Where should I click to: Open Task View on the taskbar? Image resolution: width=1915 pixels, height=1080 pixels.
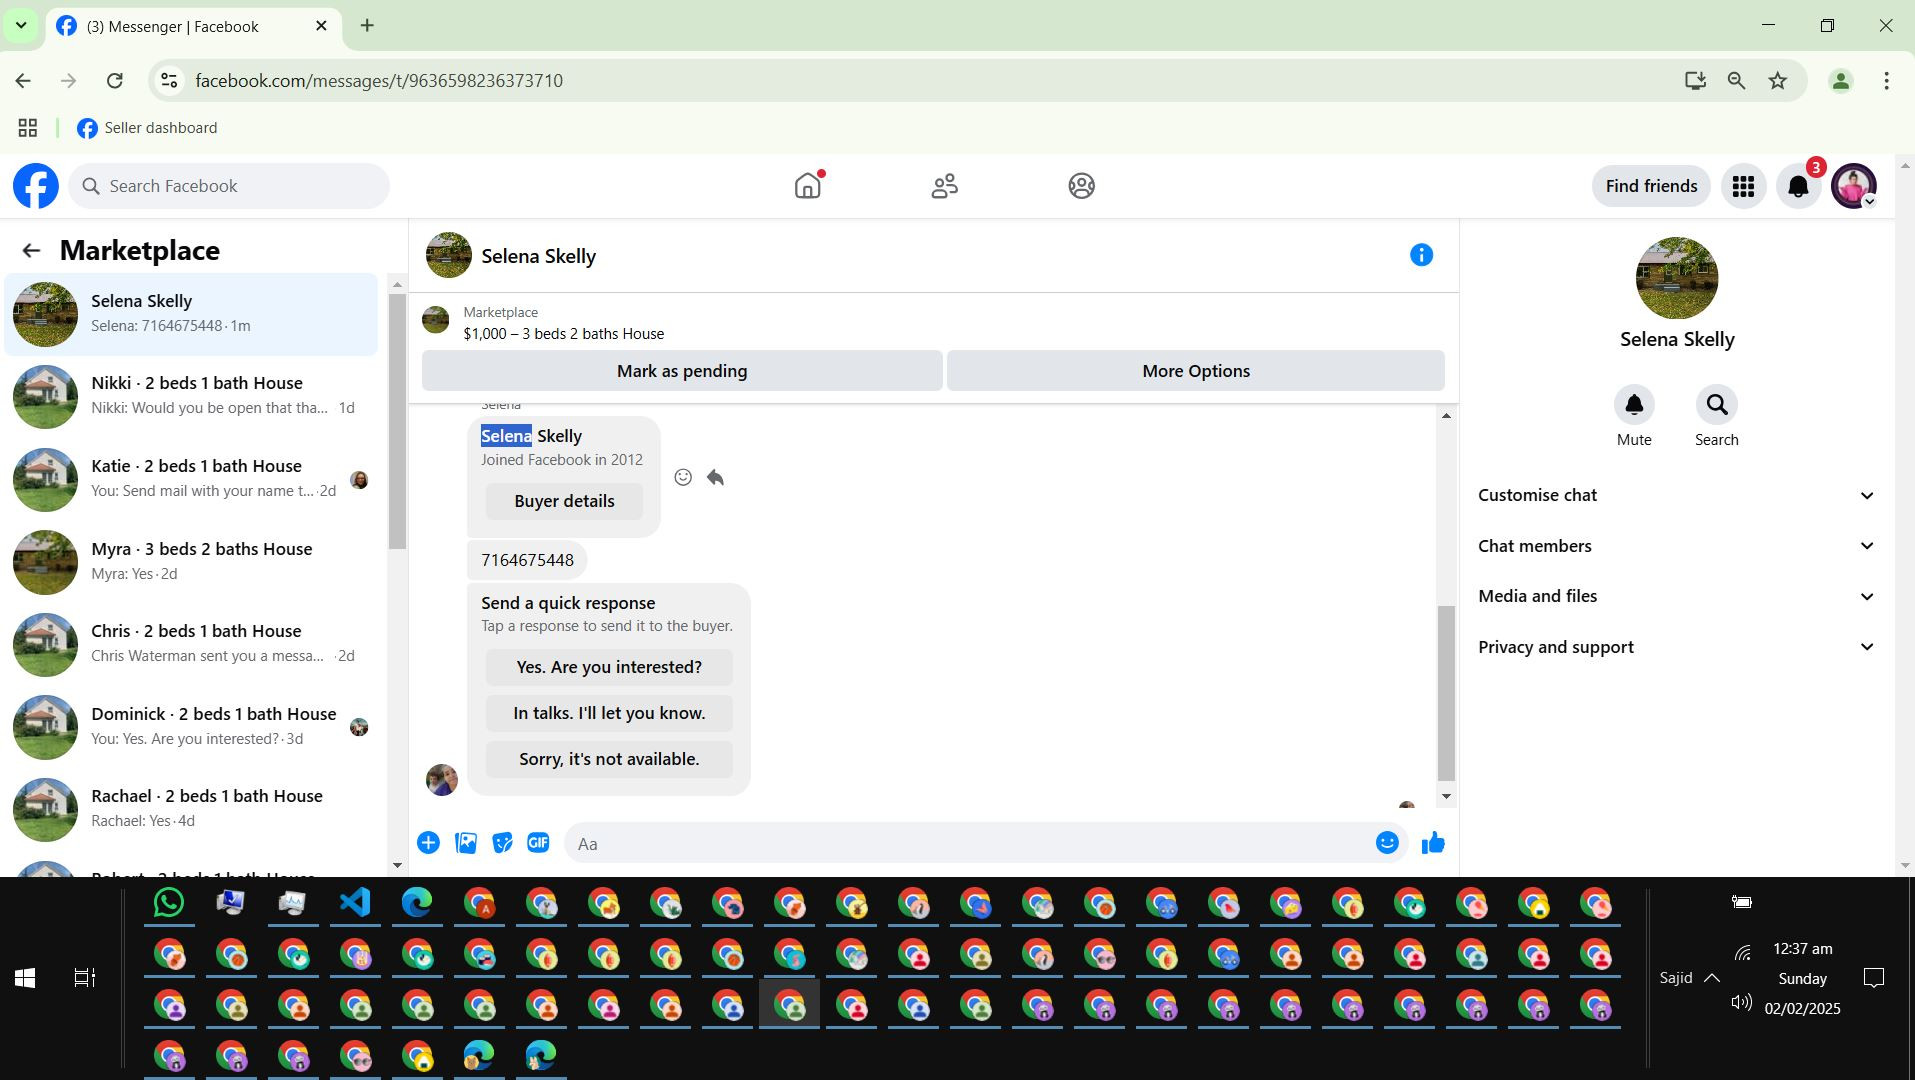(x=85, y=978)
